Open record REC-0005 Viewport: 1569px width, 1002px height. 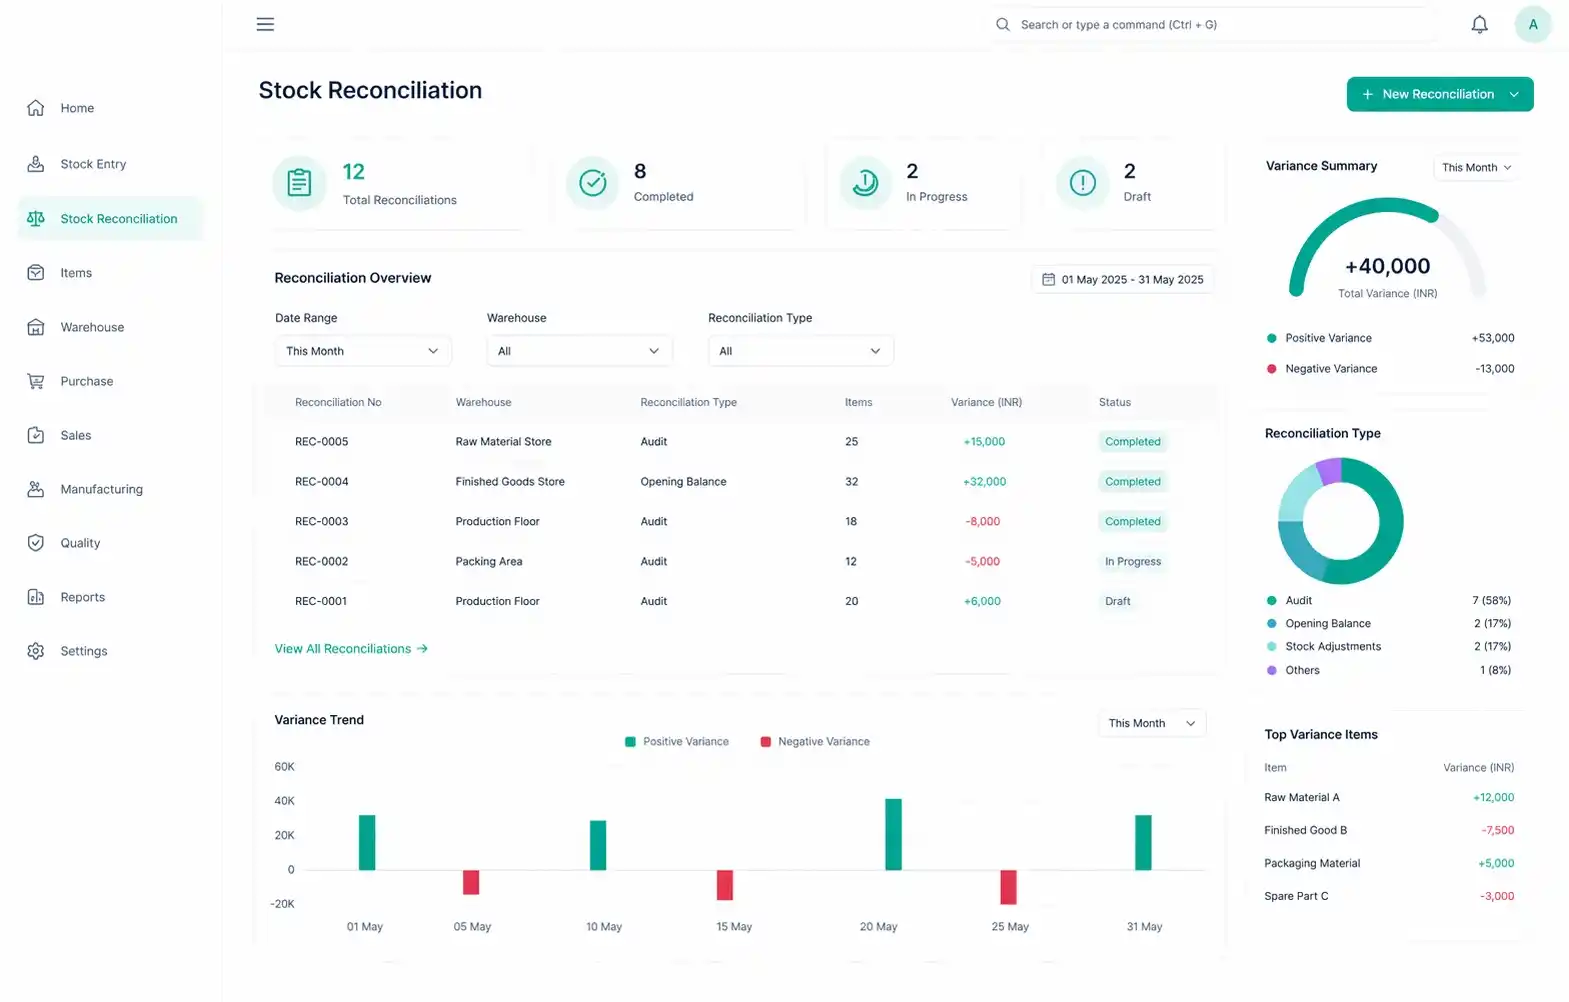[x=321, y=441]
